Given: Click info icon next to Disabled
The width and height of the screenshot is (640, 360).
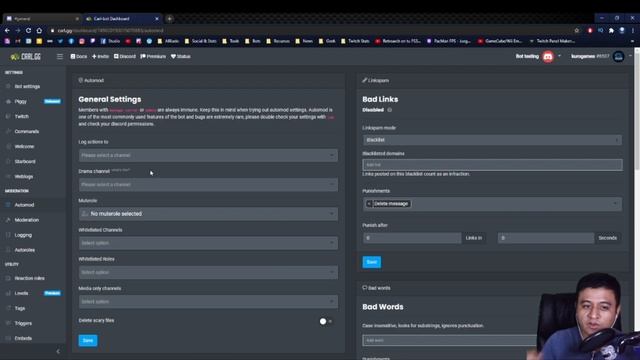Looking at the screenshot, I should point(389,110).
